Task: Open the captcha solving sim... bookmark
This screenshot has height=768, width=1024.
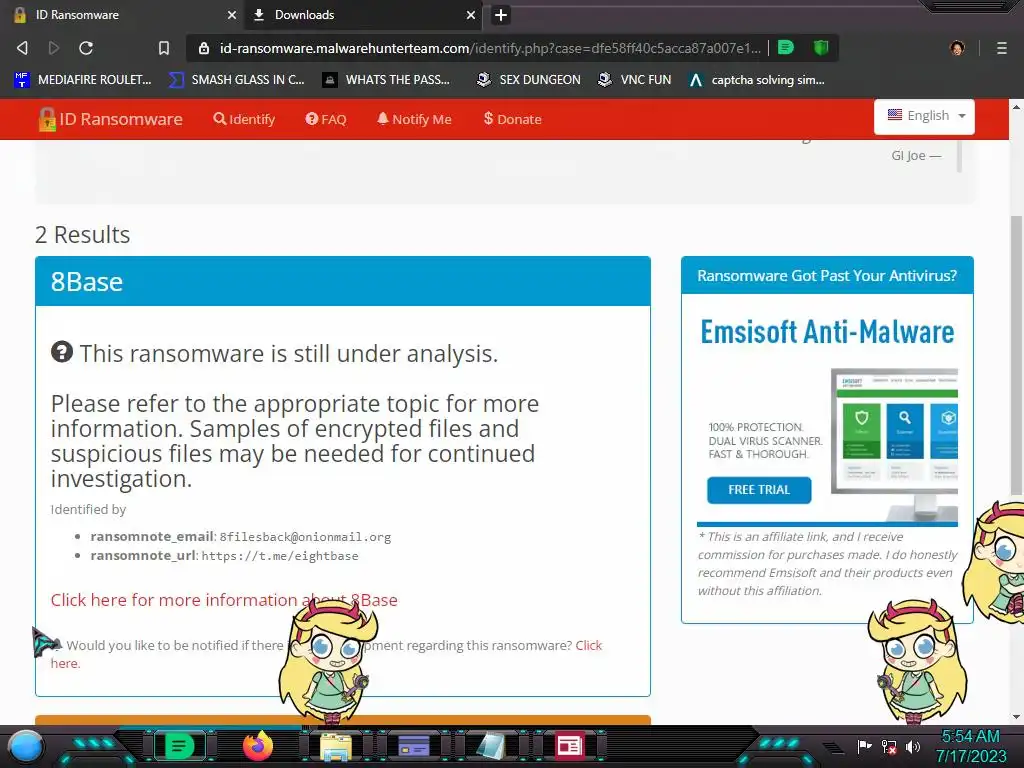Action: coord(757,80)
